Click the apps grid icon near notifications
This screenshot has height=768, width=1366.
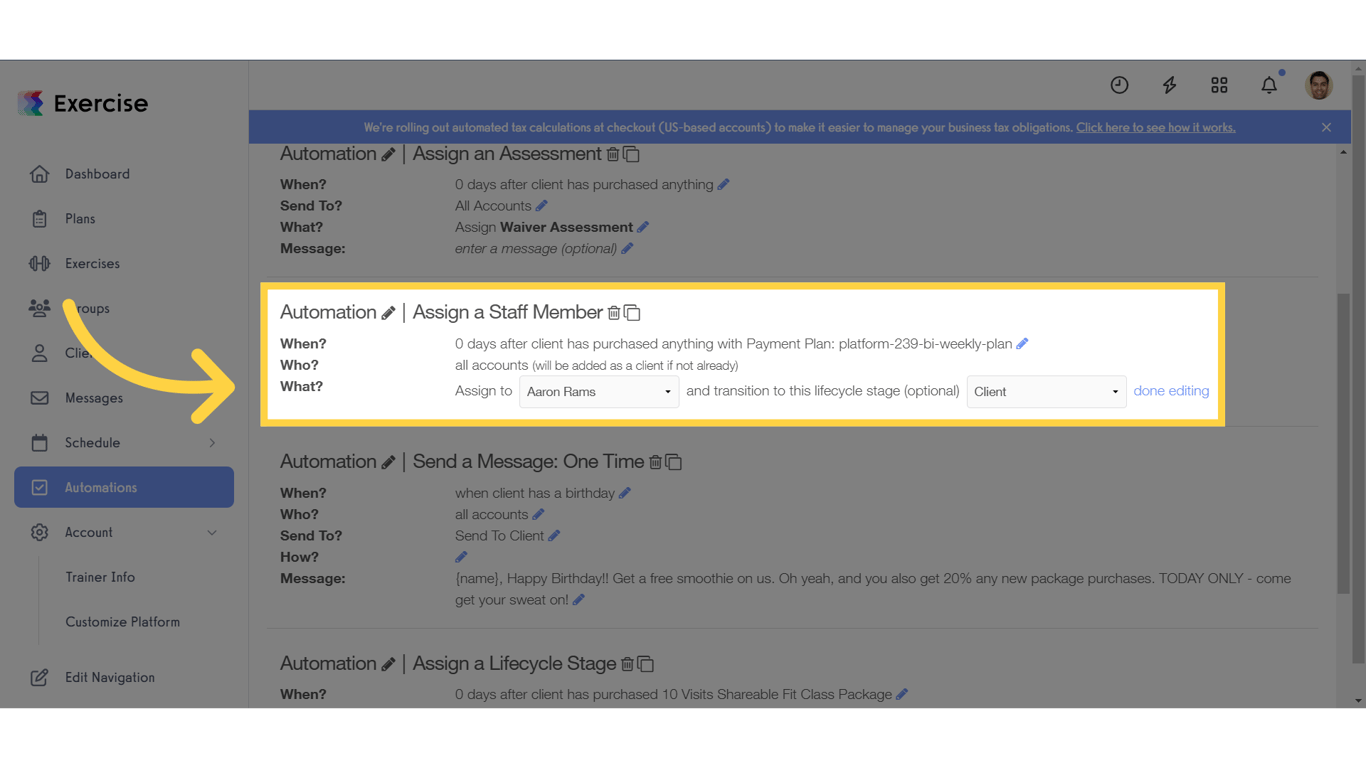click(x=1219, y=85)
